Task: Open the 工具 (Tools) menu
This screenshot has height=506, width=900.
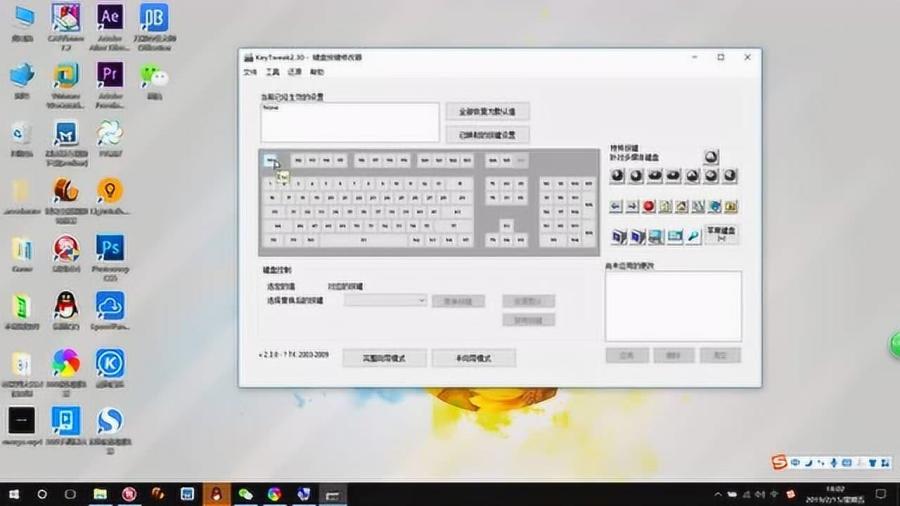Action: [x=273, y=72]
